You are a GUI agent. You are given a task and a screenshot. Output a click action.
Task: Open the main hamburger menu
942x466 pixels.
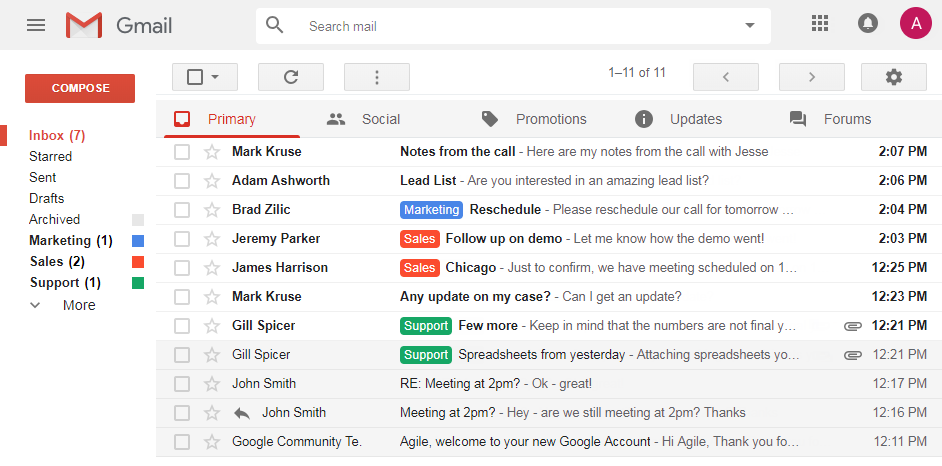tap(36, 25)
